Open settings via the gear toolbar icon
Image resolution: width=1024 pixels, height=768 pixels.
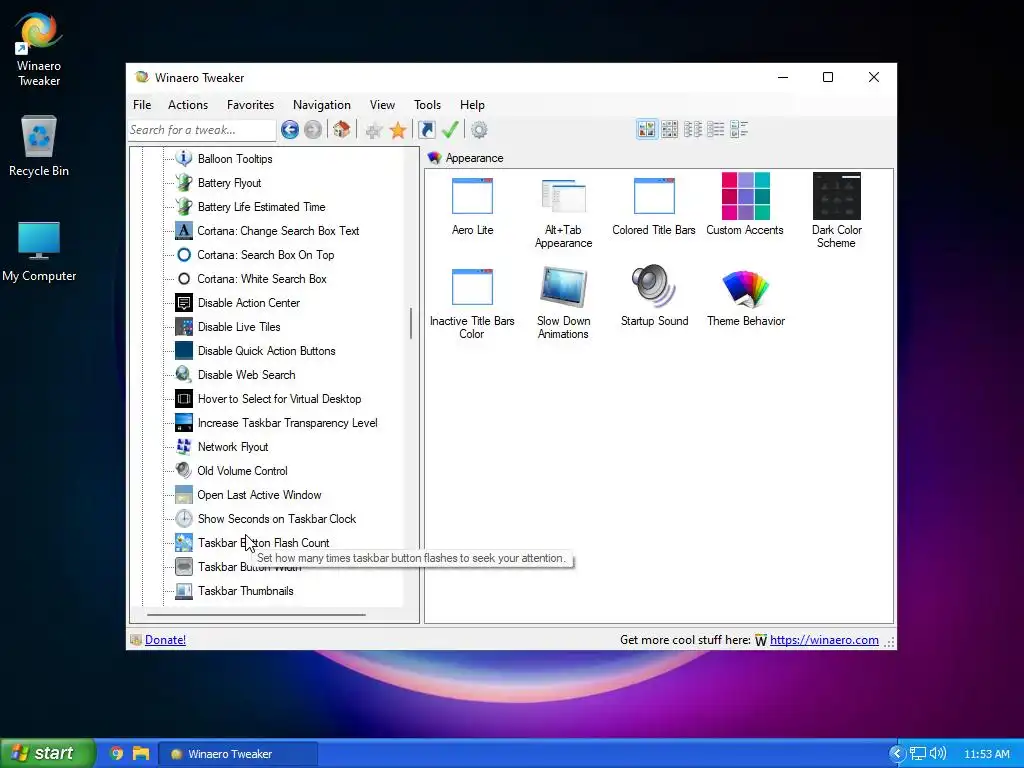click(x=479, y=130)
